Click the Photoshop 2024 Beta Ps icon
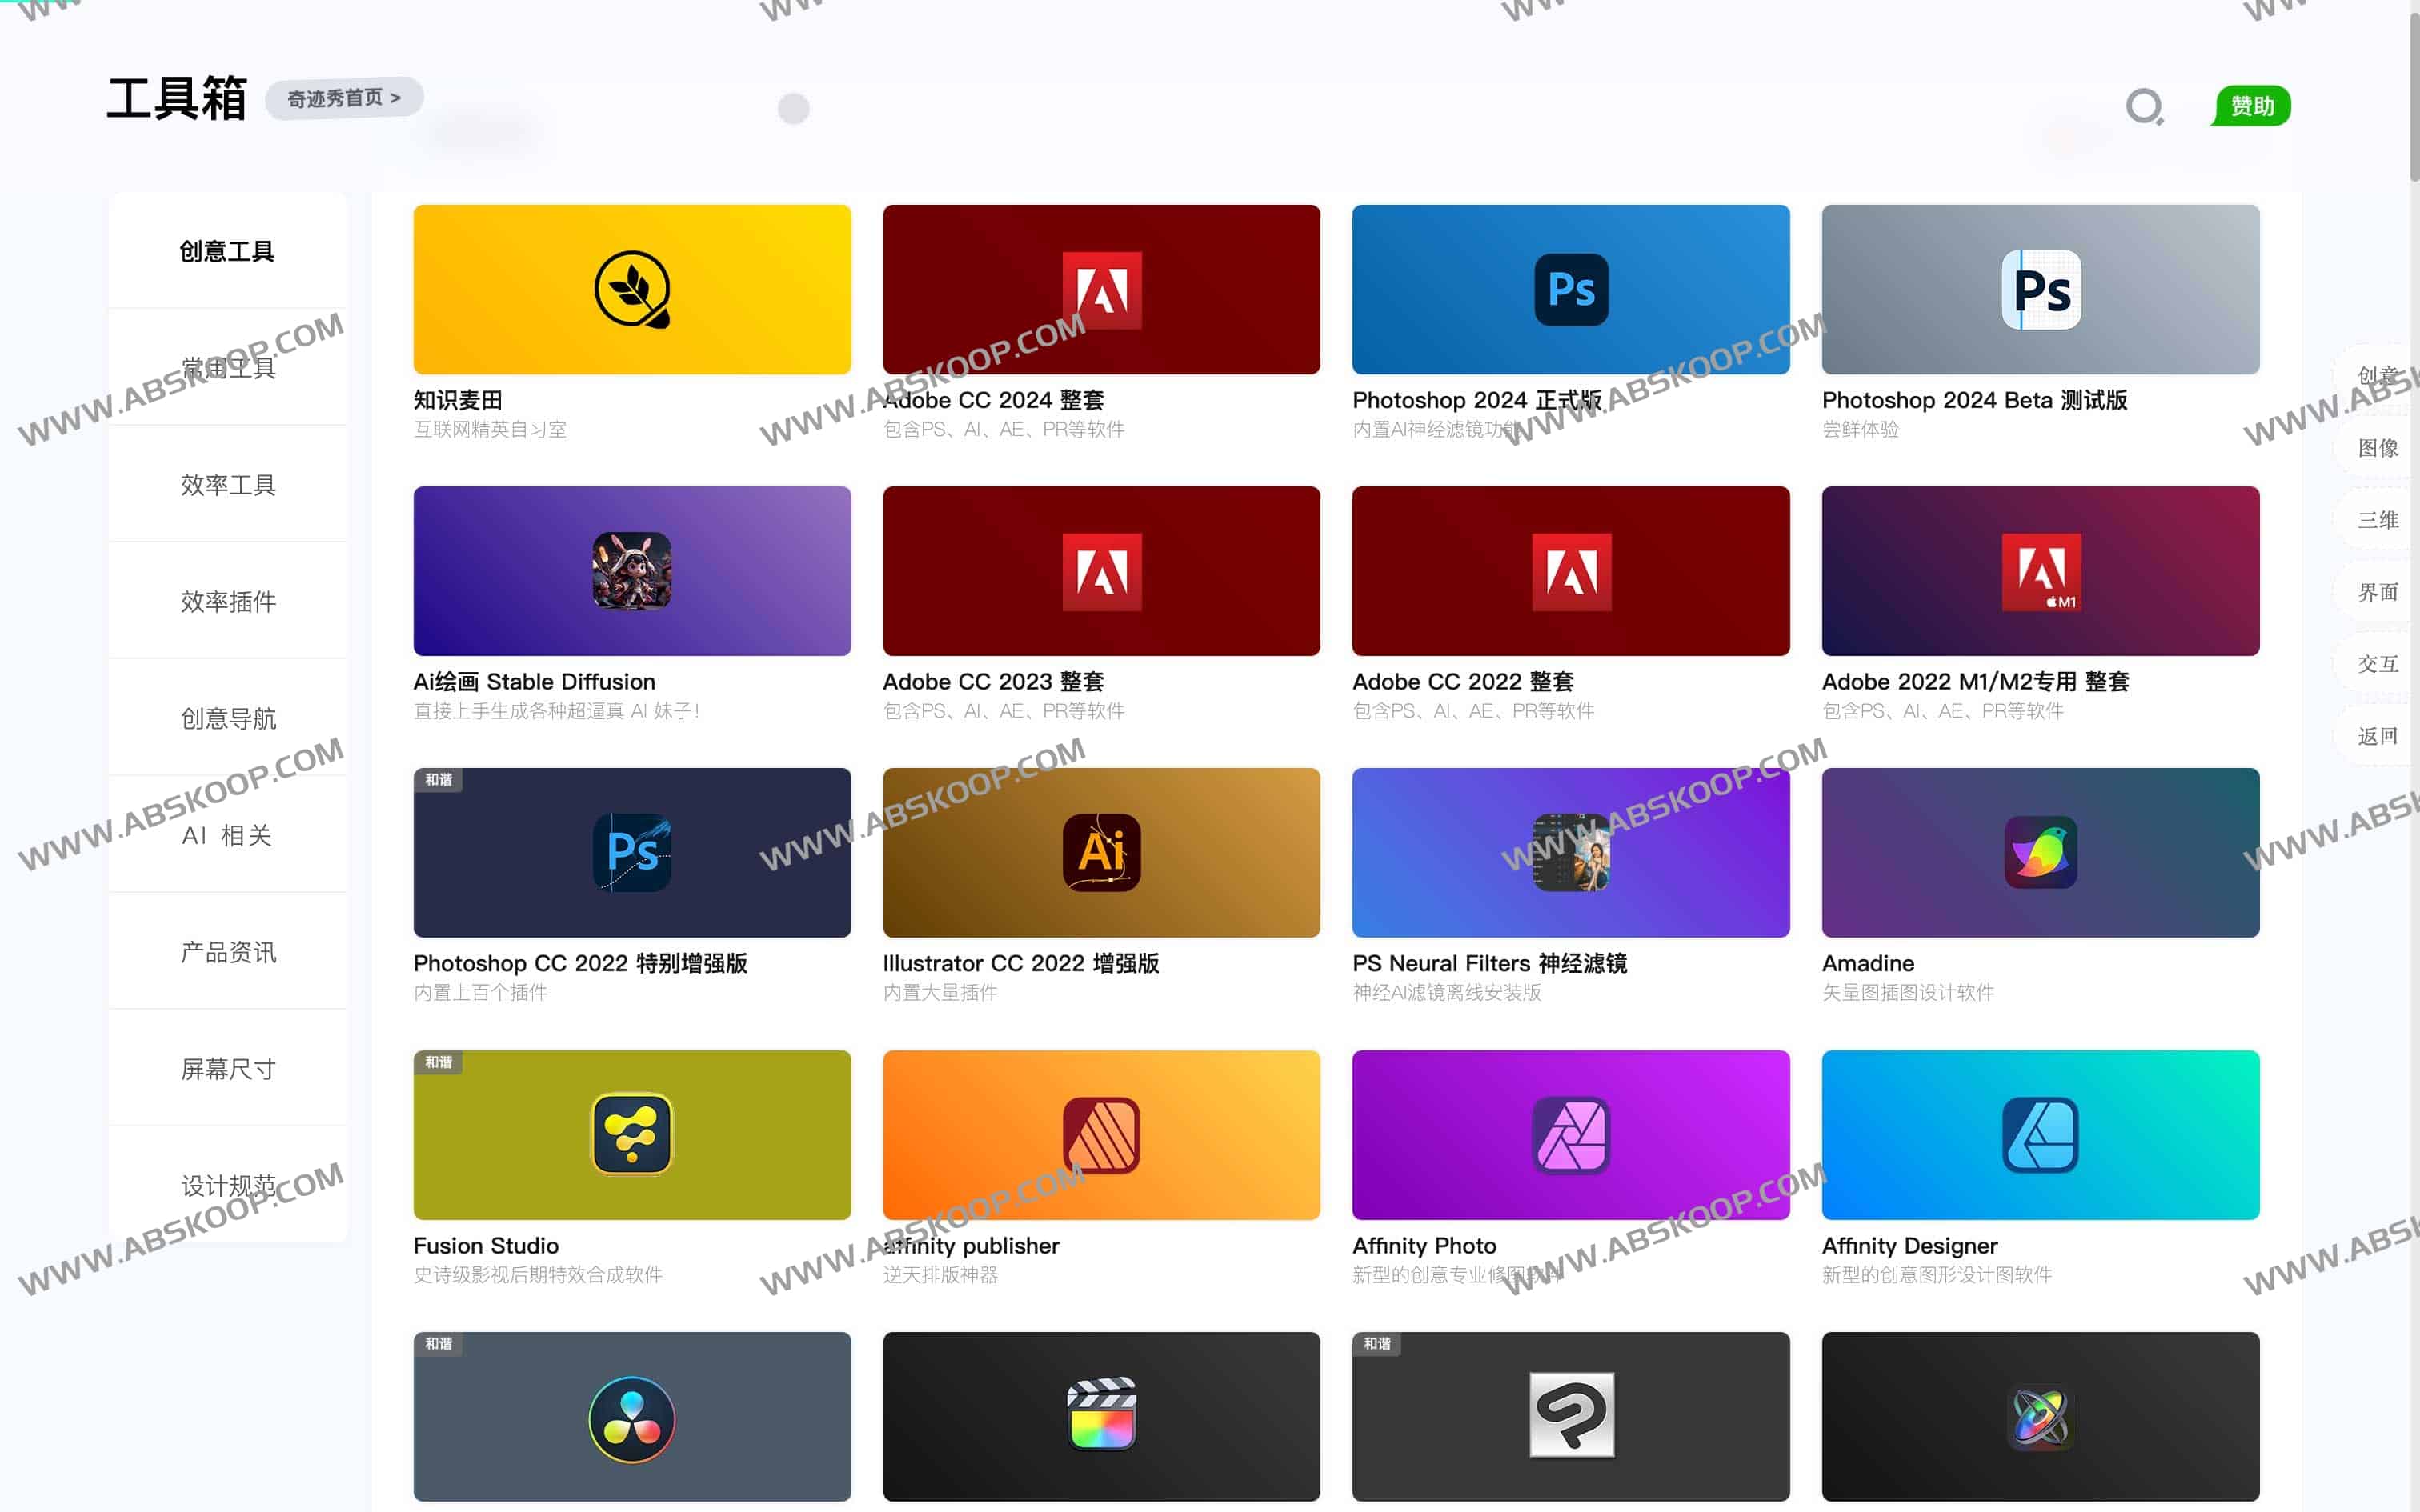 coord(2041,290)
